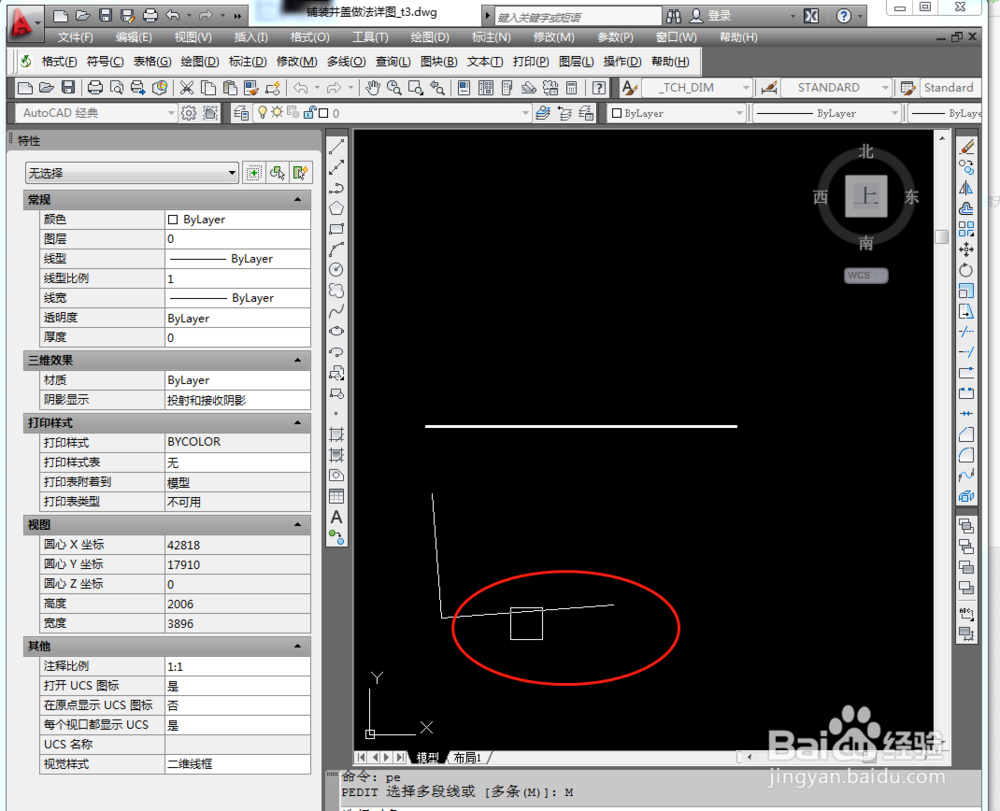Collapse the 其他 properties section
Screen dimensions: 1000x811
297,646
